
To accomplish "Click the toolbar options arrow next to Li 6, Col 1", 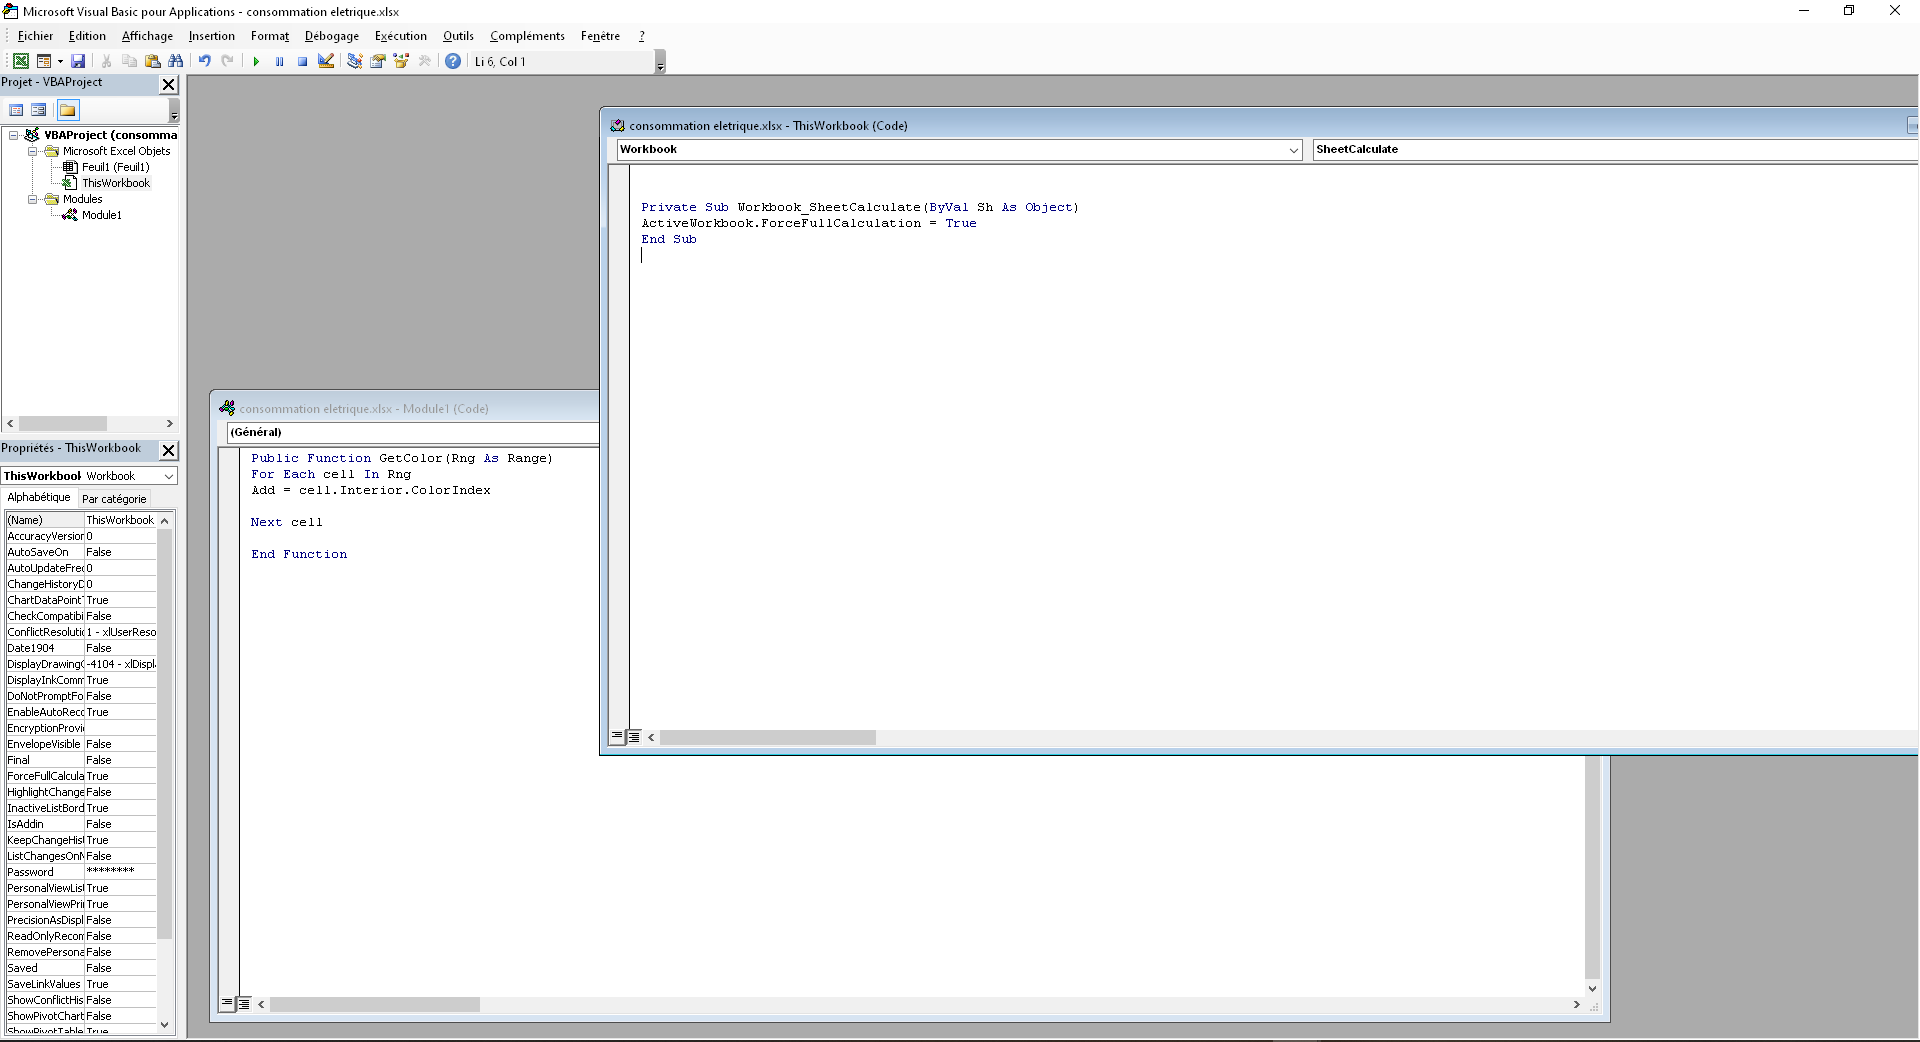I will click(660, 64).
